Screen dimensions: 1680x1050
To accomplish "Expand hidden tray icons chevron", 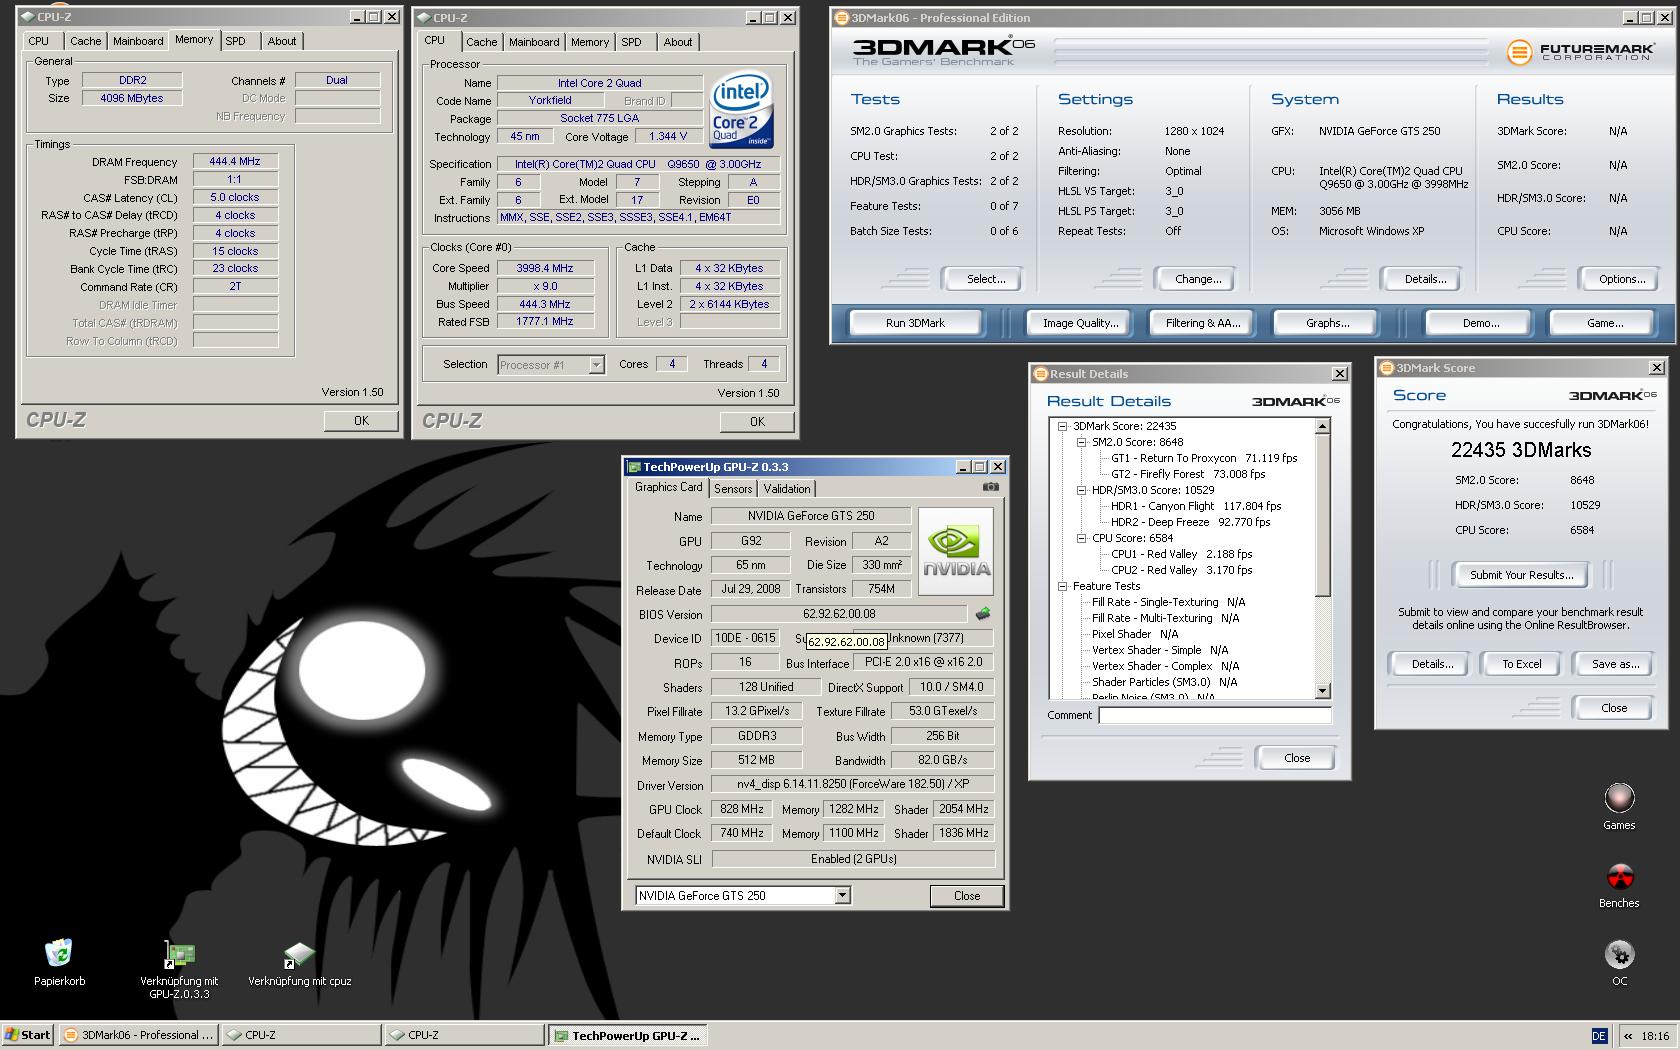I will pyautogui.click(x=1627, y=1036).
